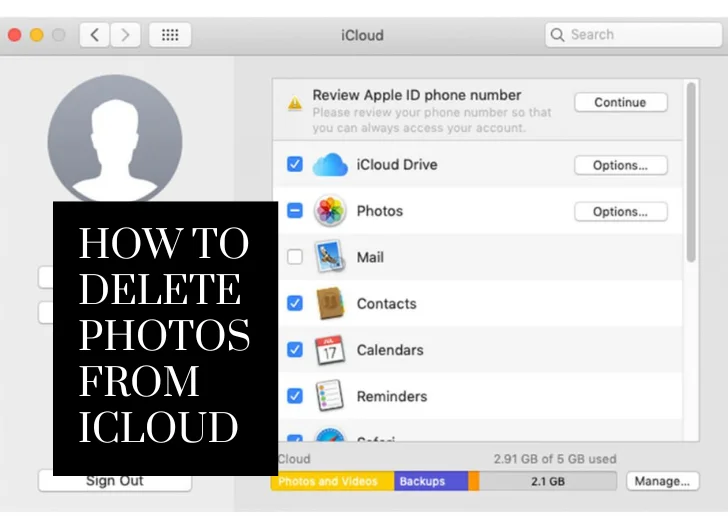Click the Backups storage bar segment
Image resolution: width=728 pixels, height=529 pixels.
point(431,481)
